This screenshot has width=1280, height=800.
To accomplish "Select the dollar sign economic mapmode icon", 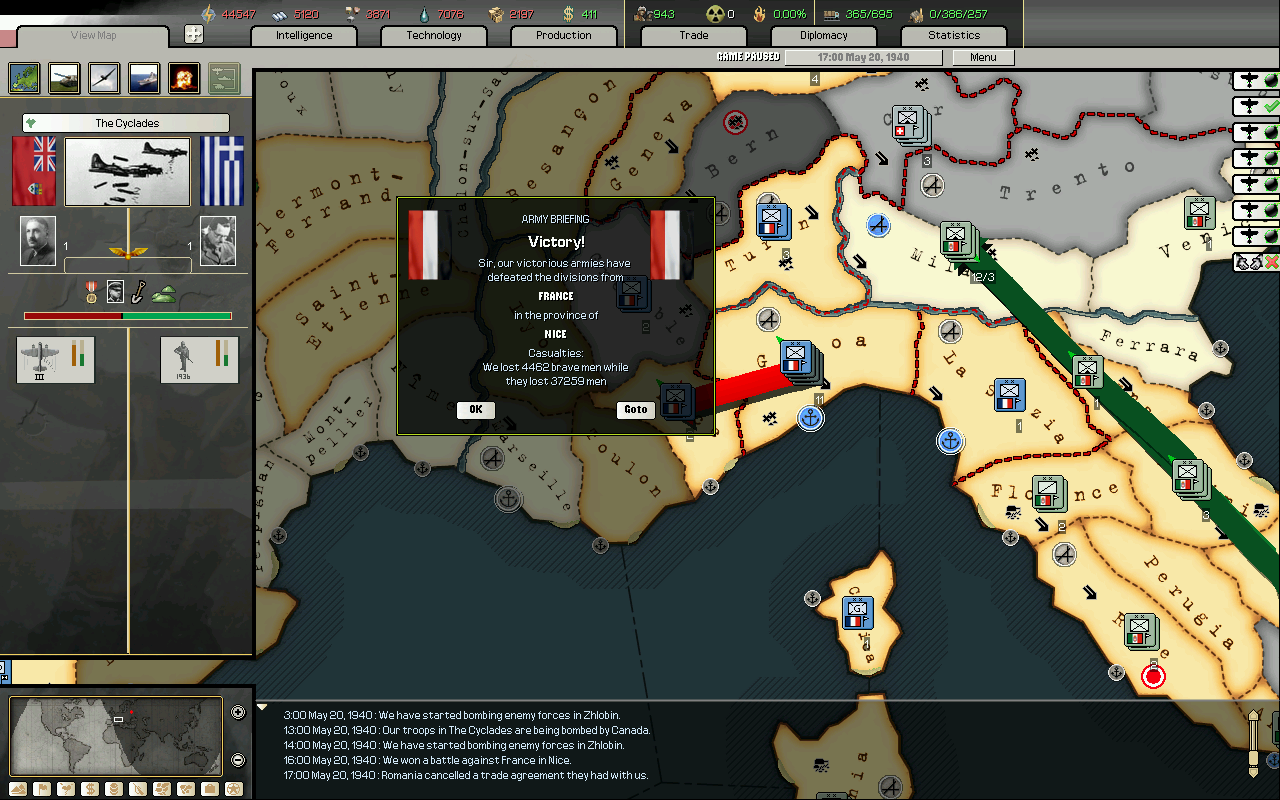I will click(91, 789).
